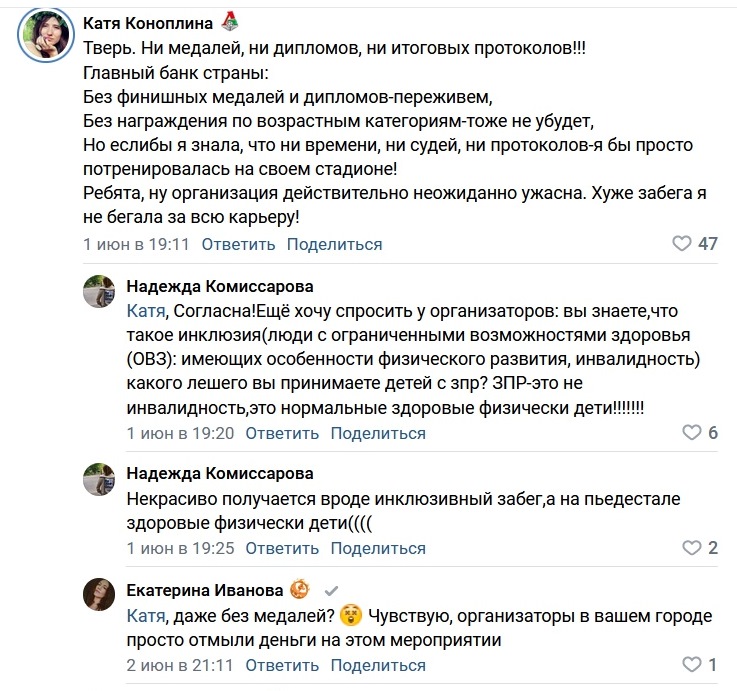Like Екатерина Иванова's comment
Viewport: 737px width, 691px height.
pyautogui.click(x=691, y=665)
